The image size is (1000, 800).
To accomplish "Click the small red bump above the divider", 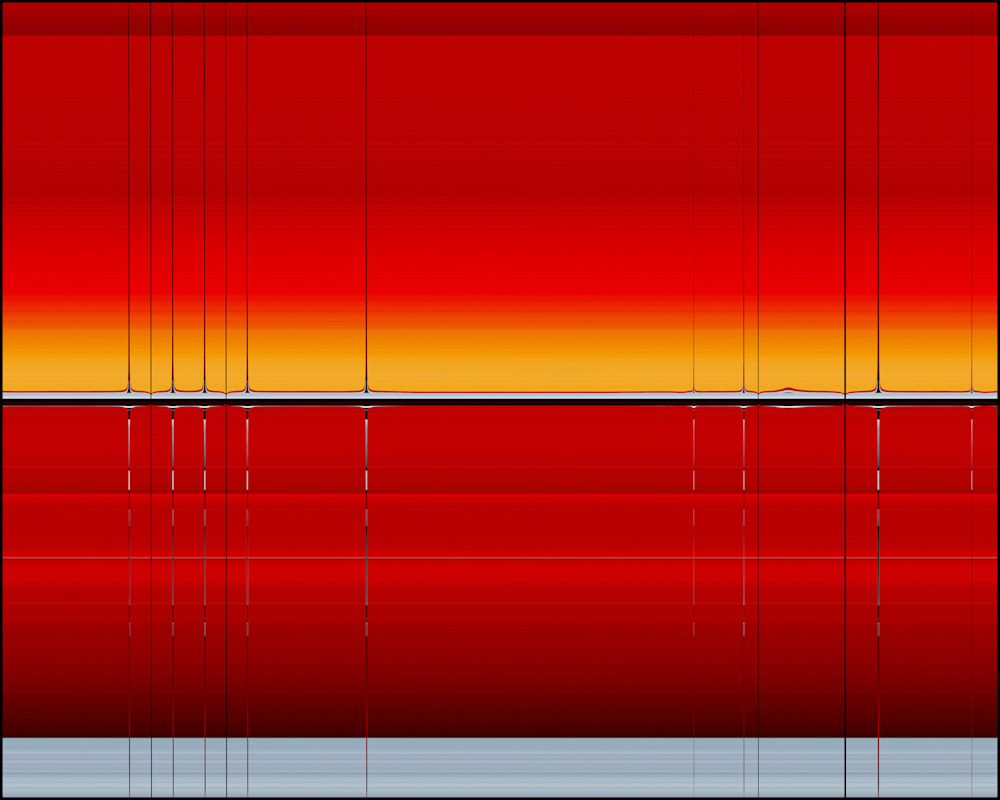I will coord(788,388).
